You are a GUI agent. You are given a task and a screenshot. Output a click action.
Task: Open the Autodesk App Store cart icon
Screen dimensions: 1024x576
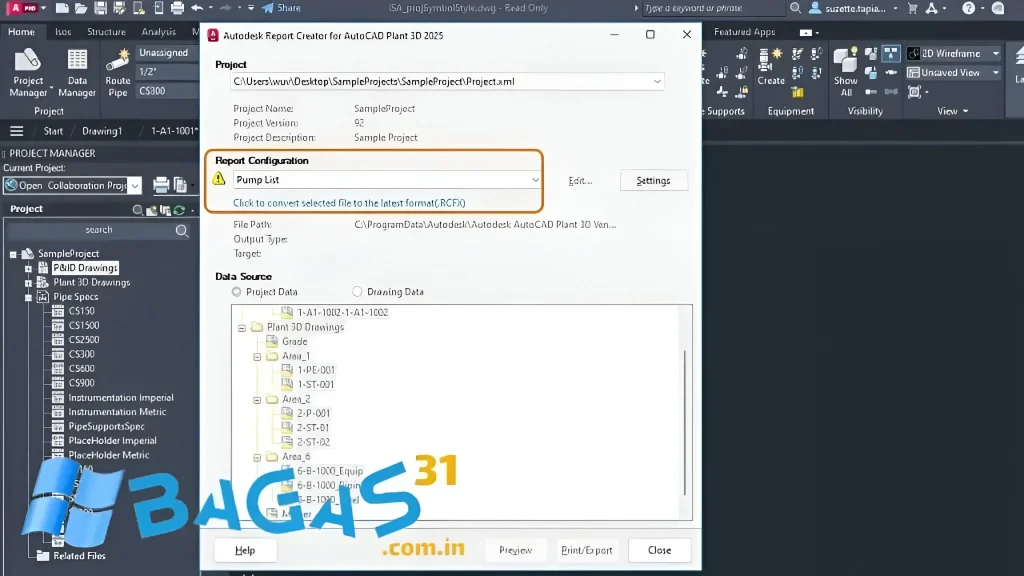(913, 8)
